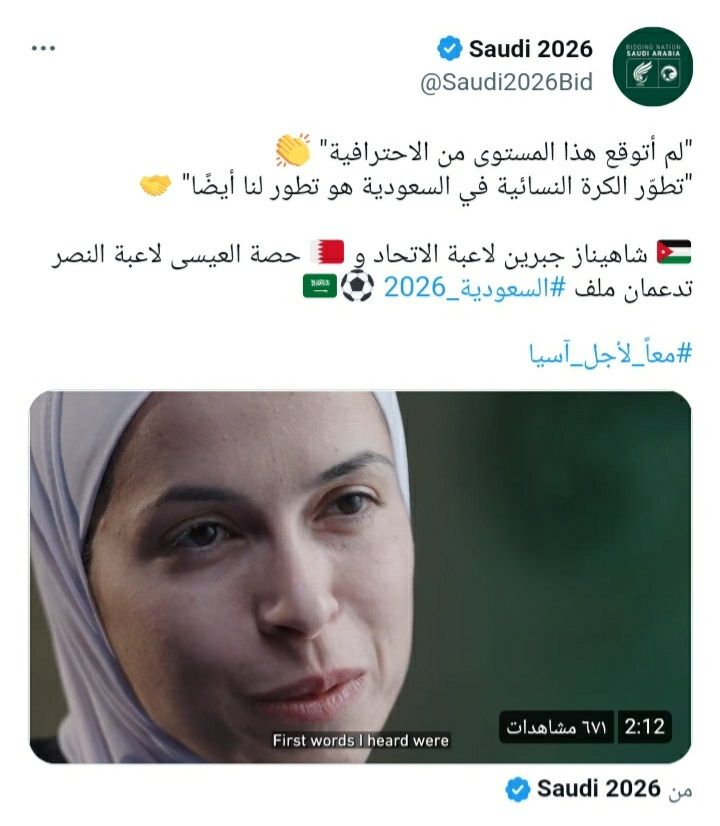This screenshot has height=826, width=720.
Task: Click the tweet line about شاهيناز جبرين
Action: pyautogui.click(x=371, y=254)
